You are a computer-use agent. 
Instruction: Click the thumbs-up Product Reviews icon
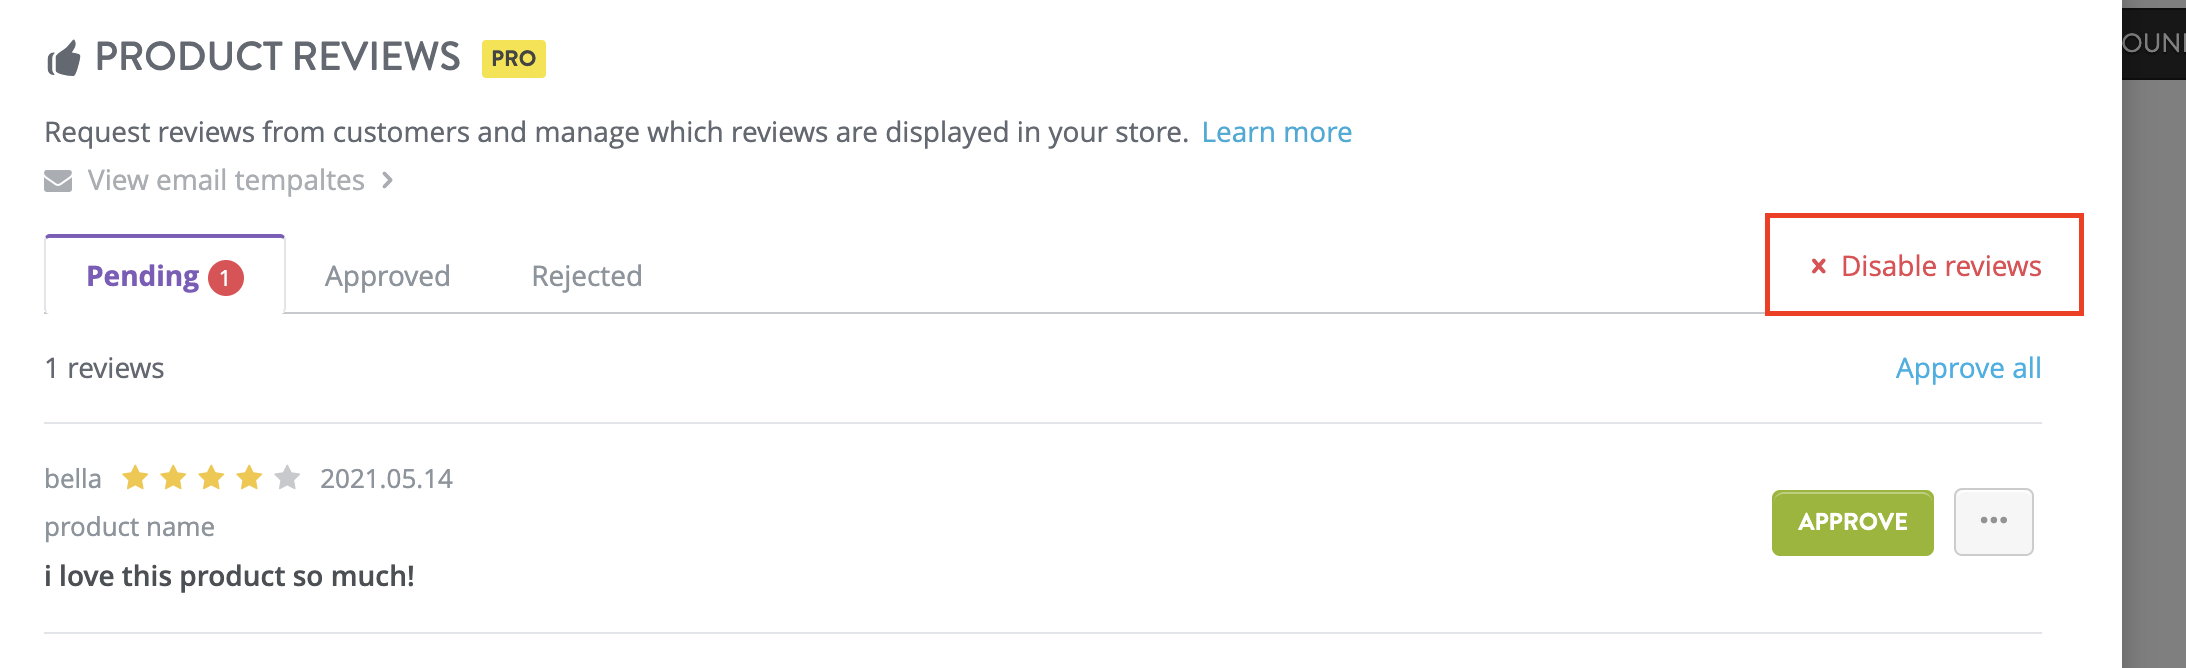[x=64, y=59]
